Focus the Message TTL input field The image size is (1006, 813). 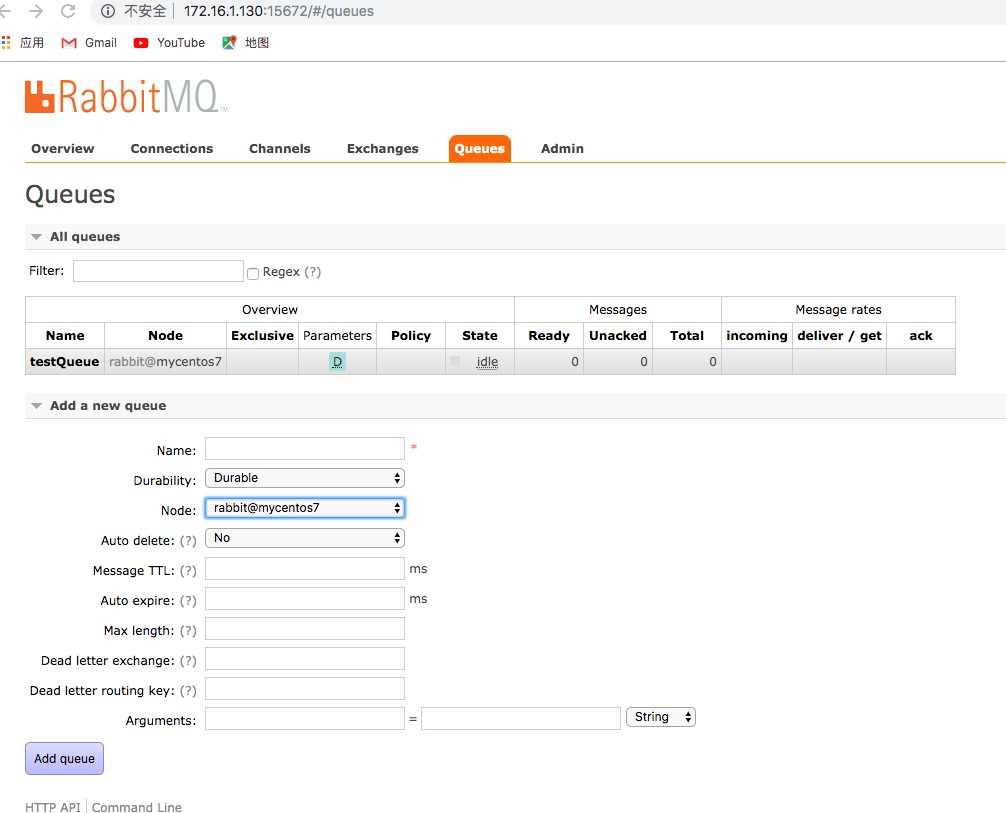tap(305, 569)
